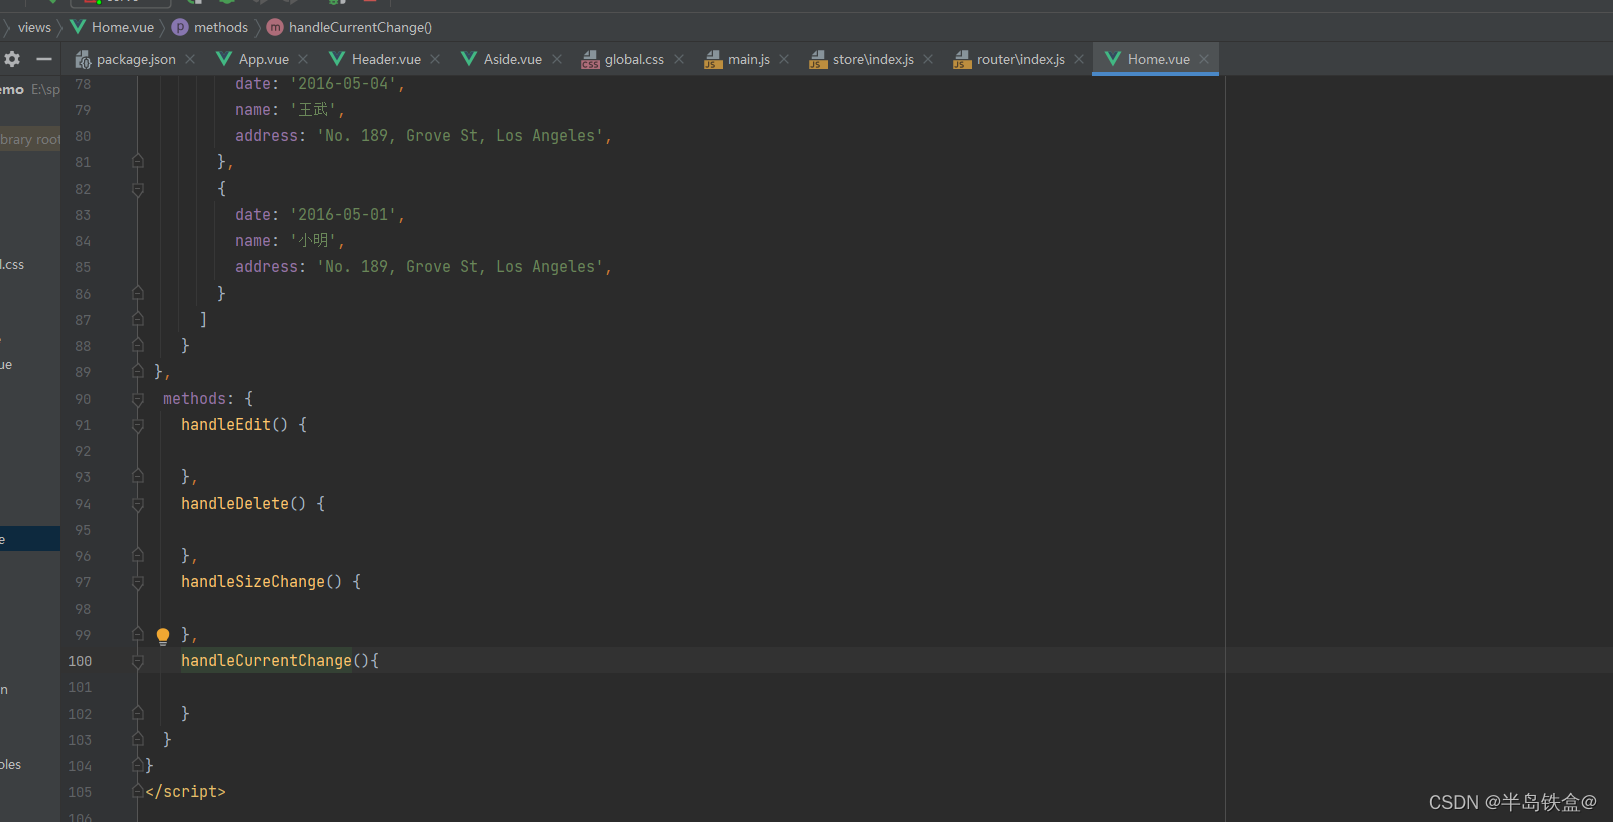Click methods breadcrumb property icon

180,27
